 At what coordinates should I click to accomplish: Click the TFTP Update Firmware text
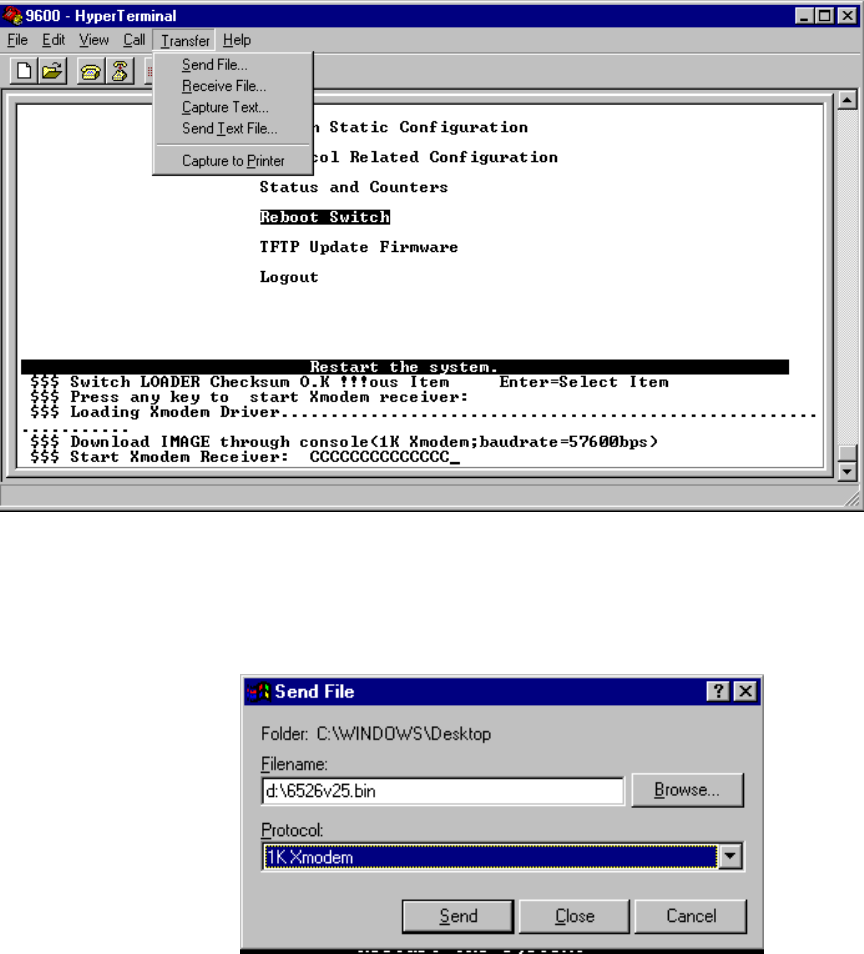(359, 247)
